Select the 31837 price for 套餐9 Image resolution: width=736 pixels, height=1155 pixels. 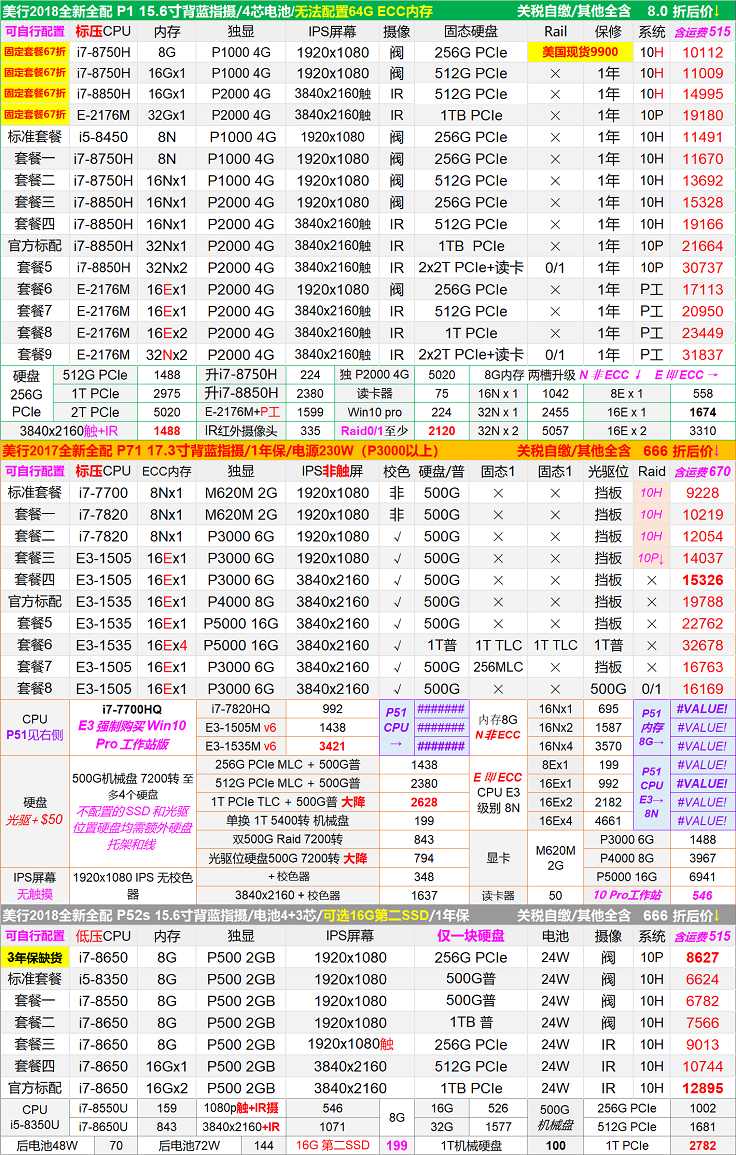(x=702, y=355)
